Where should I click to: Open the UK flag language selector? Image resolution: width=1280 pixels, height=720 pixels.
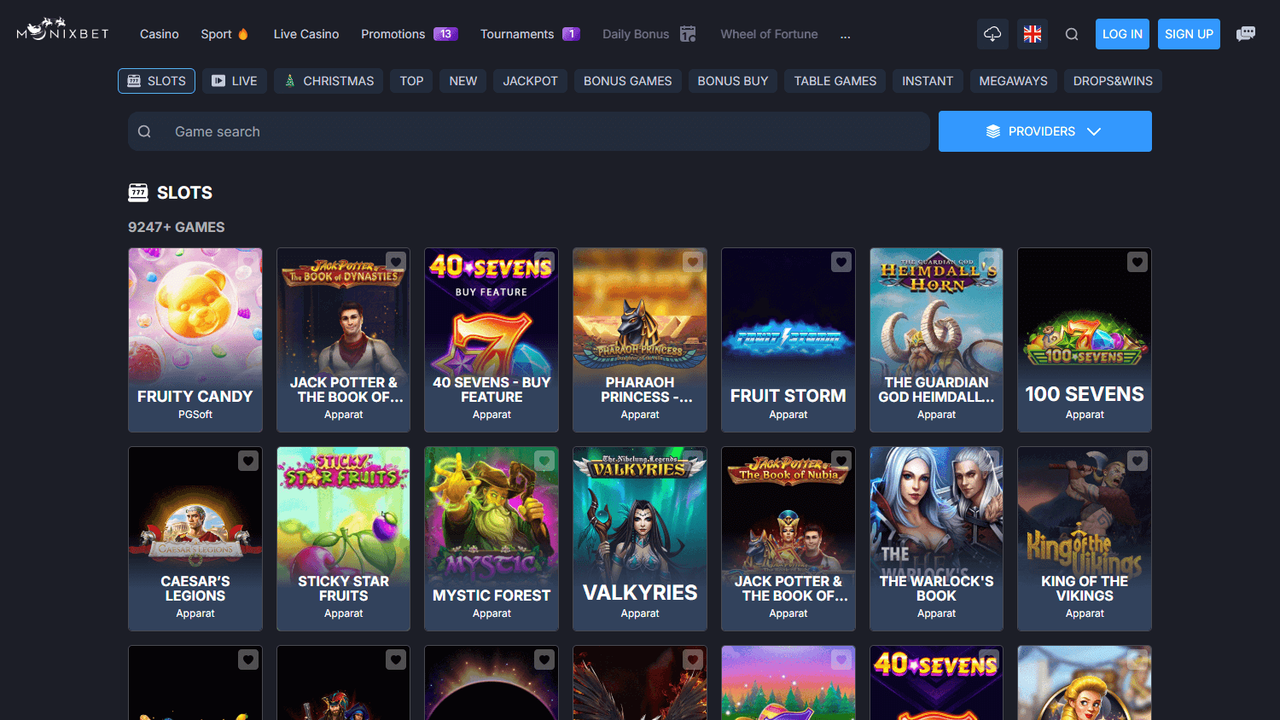(1033, 34)
